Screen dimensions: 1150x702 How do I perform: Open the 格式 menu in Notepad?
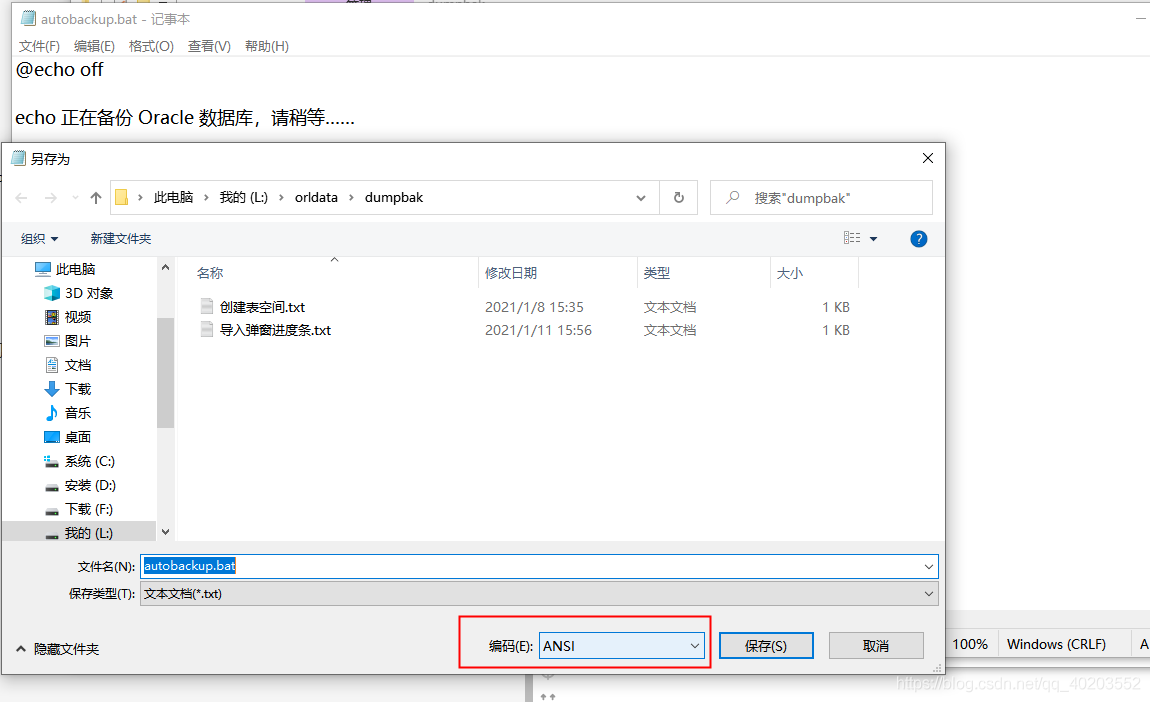150,45
